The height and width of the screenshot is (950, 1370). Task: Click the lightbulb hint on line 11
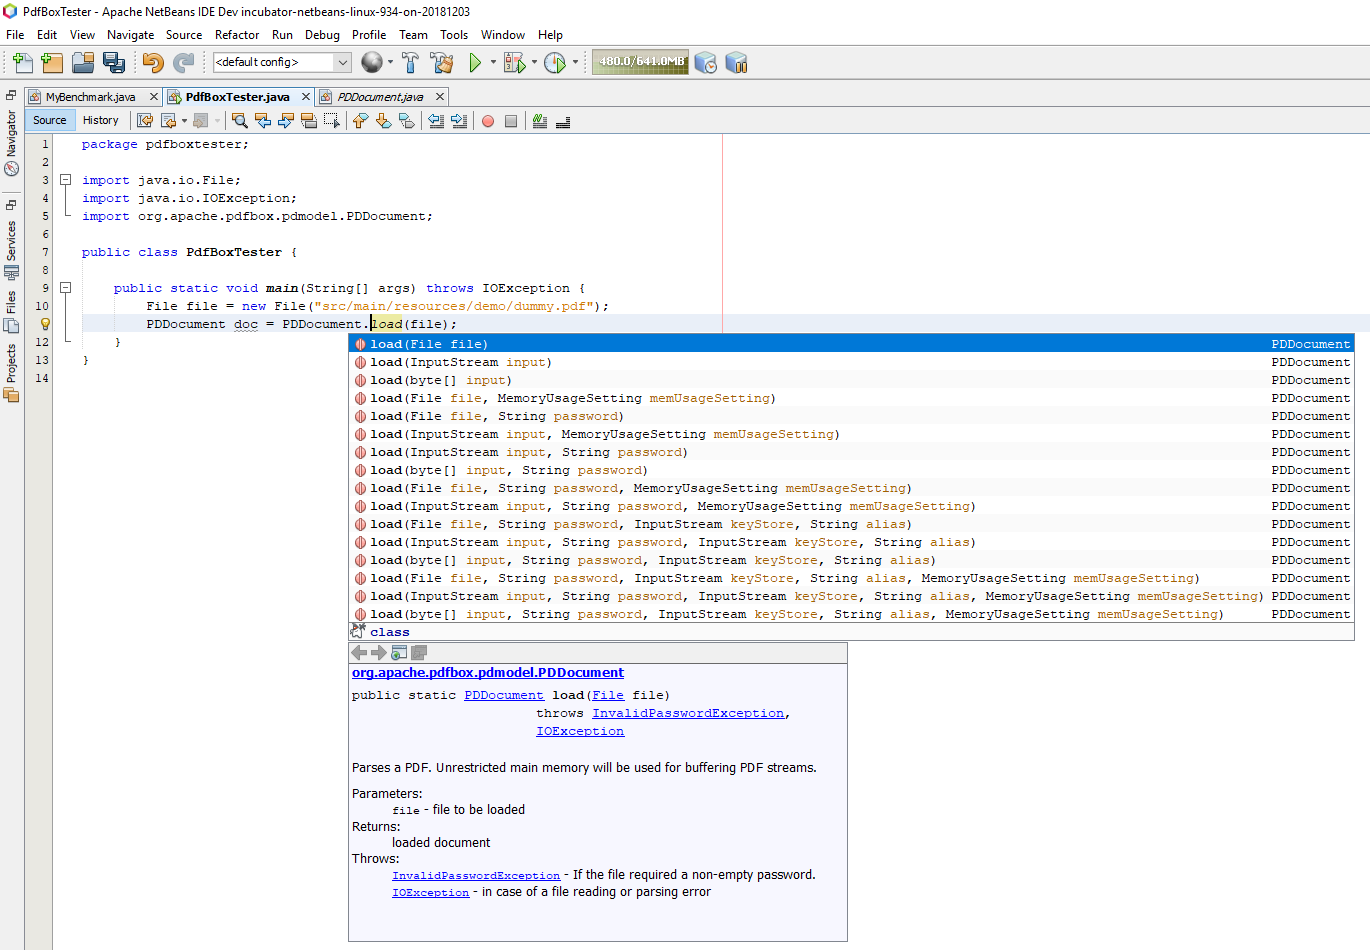(44, 324)
